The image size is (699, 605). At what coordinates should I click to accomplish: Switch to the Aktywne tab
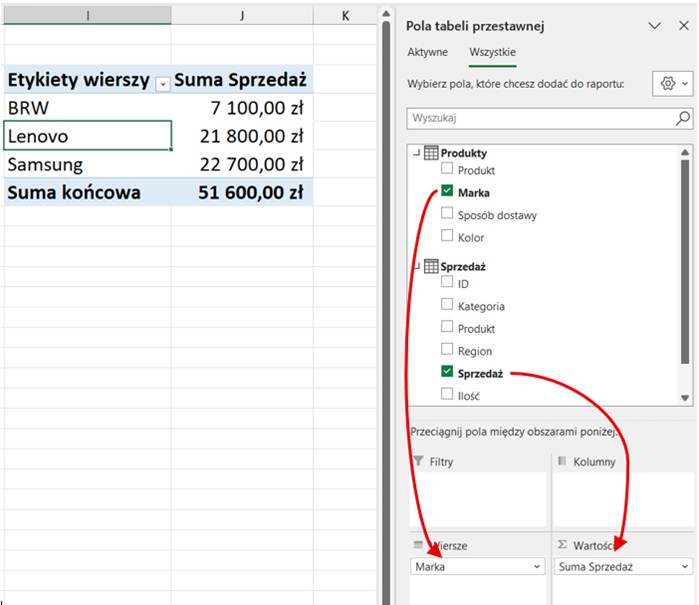coord(427,52)
